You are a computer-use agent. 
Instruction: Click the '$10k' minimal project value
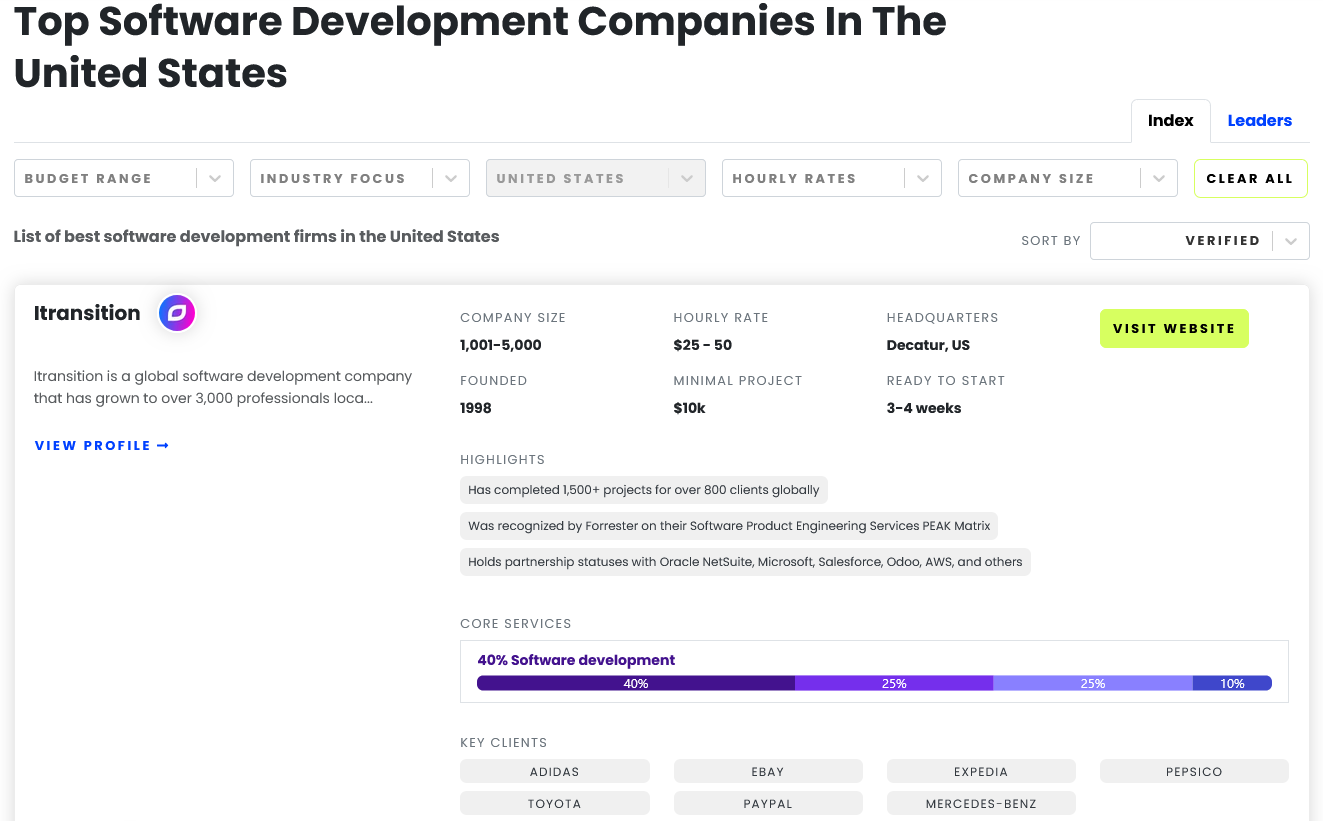[x=690, y=408]
